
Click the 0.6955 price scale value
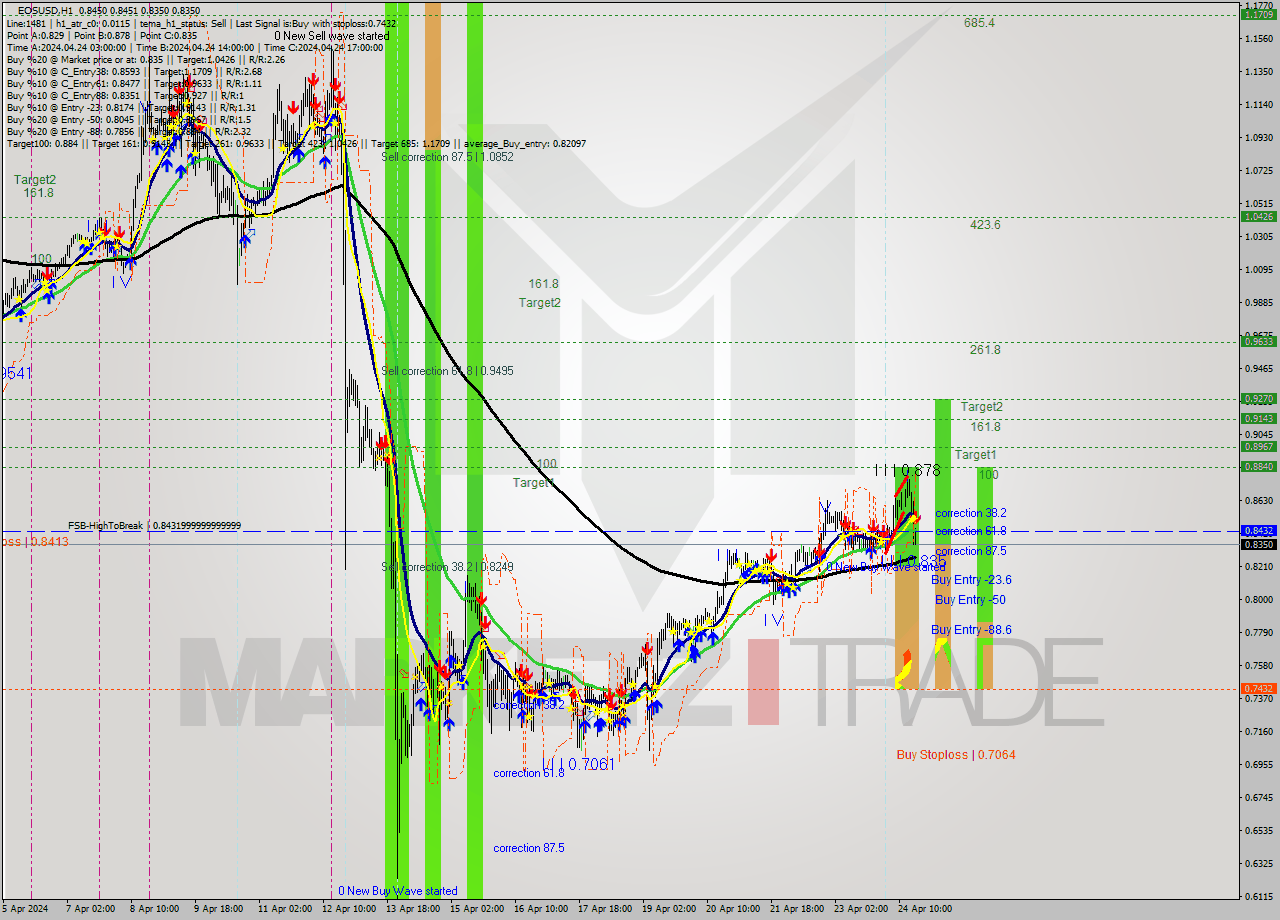1258,764
